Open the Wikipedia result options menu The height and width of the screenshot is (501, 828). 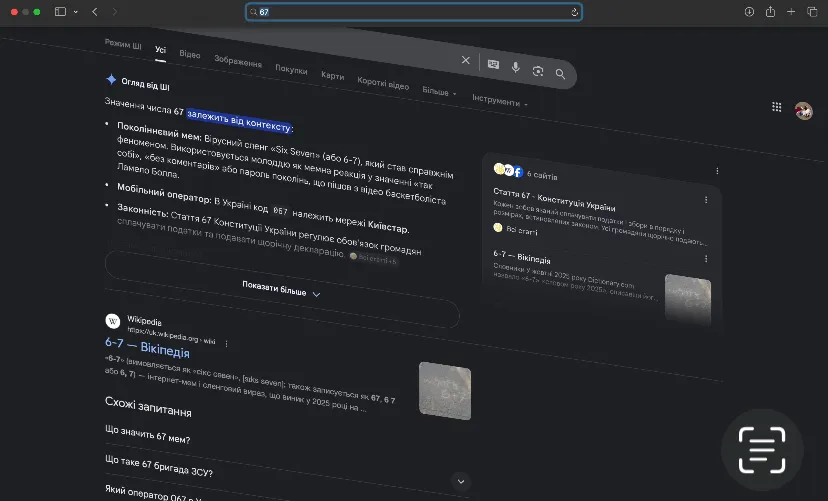click(x=226, y=344)
